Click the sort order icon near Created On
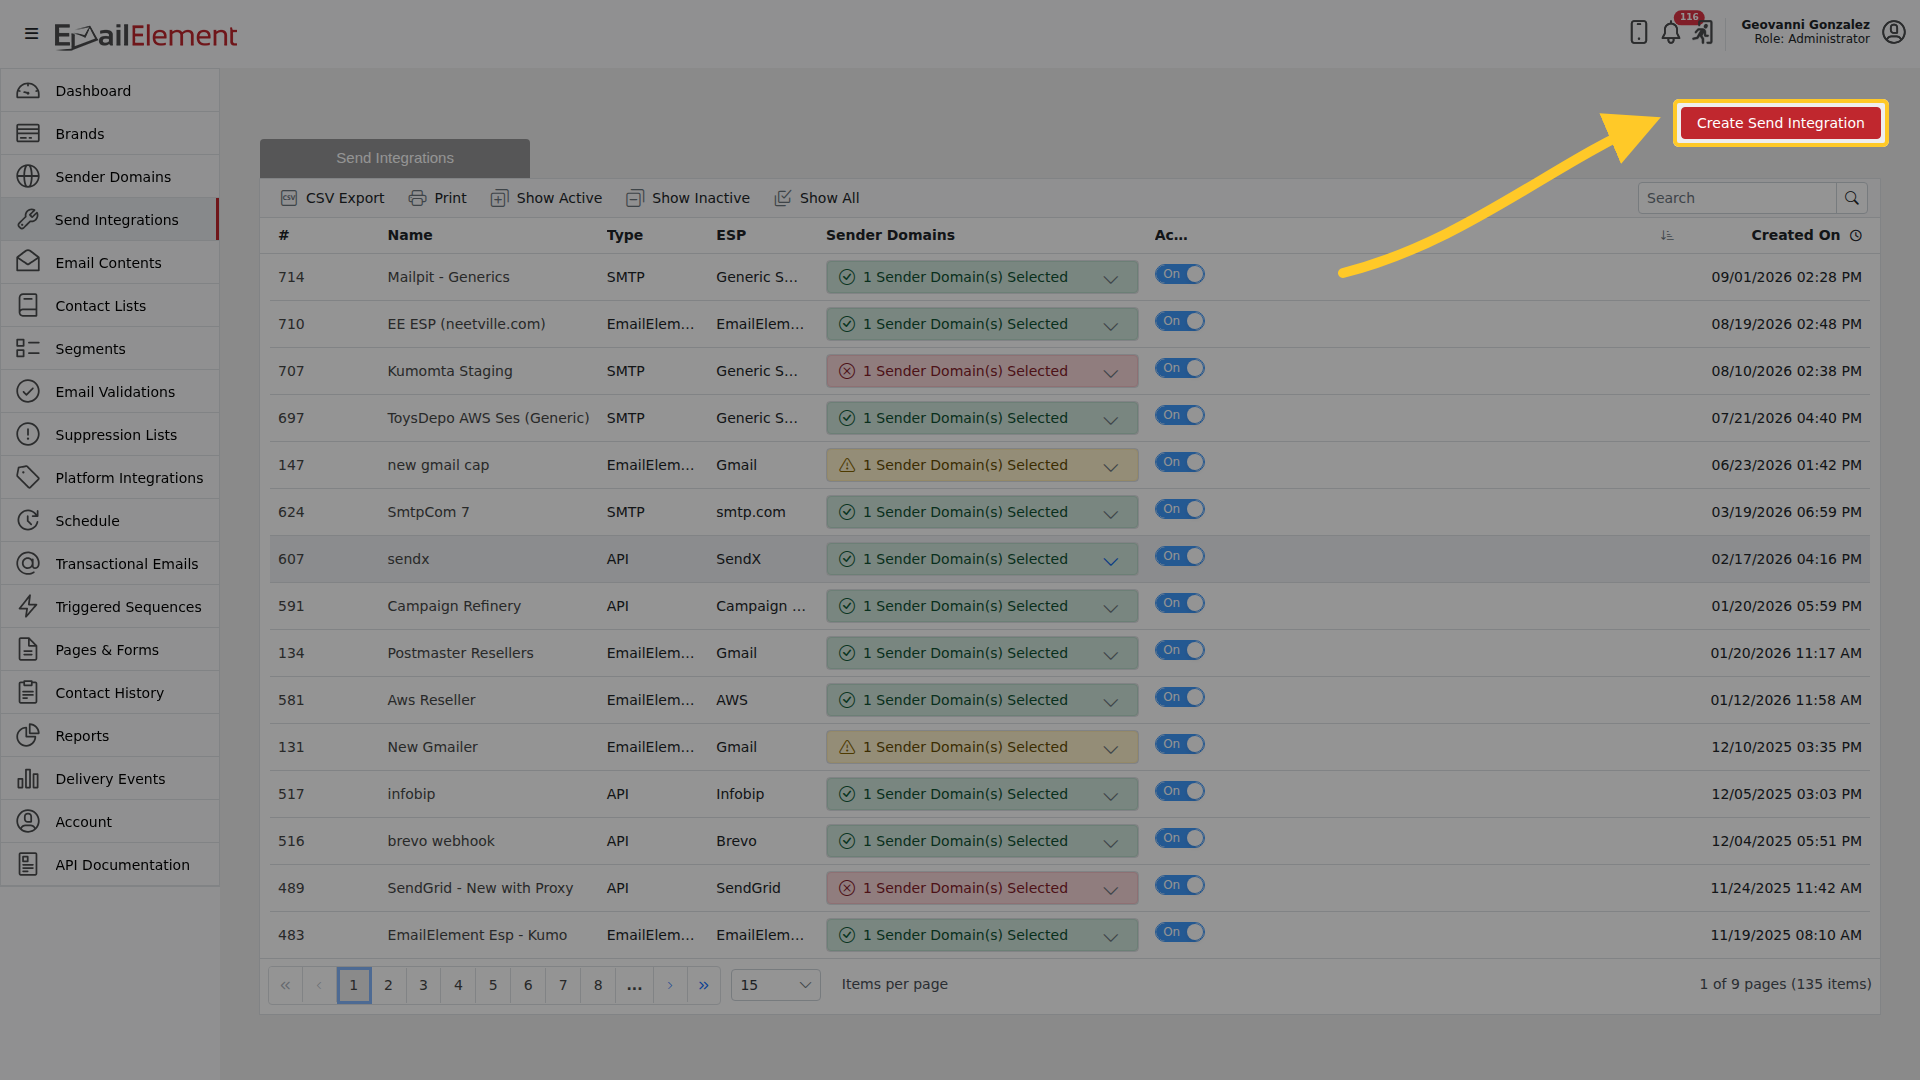 (x=1667, y=235)
